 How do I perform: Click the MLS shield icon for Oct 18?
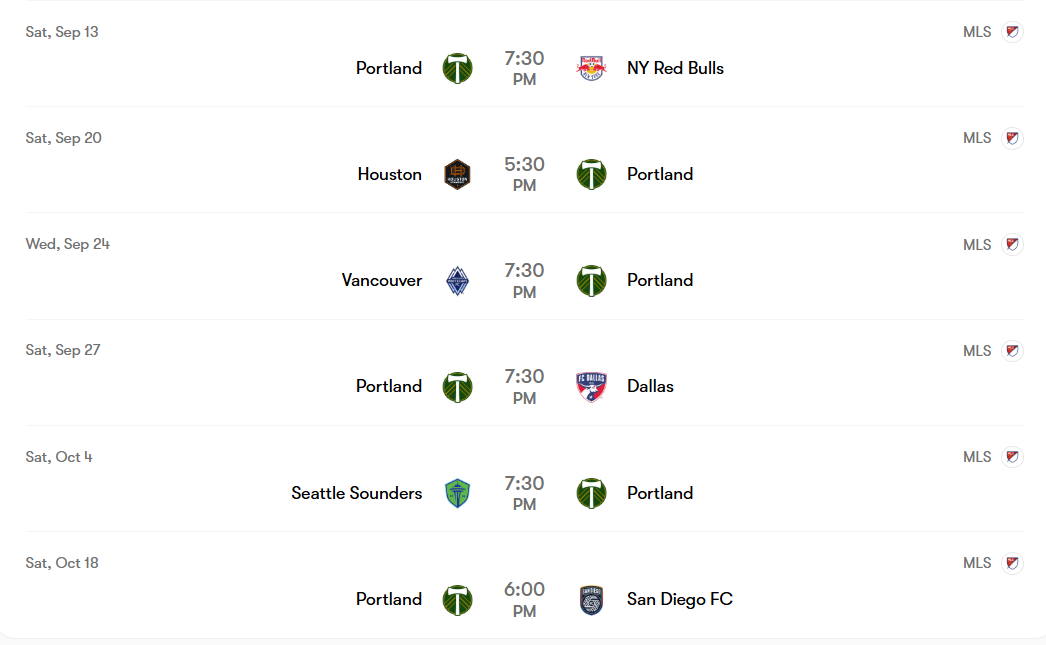click(x=1012, y=563)
